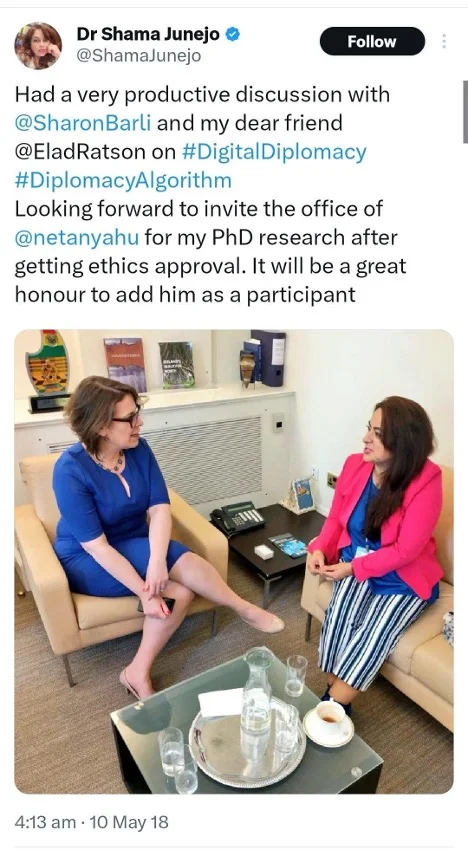Click the Follow button
Image resolution: width=468 pixels, height=850 pixels.
click(372, 41)
